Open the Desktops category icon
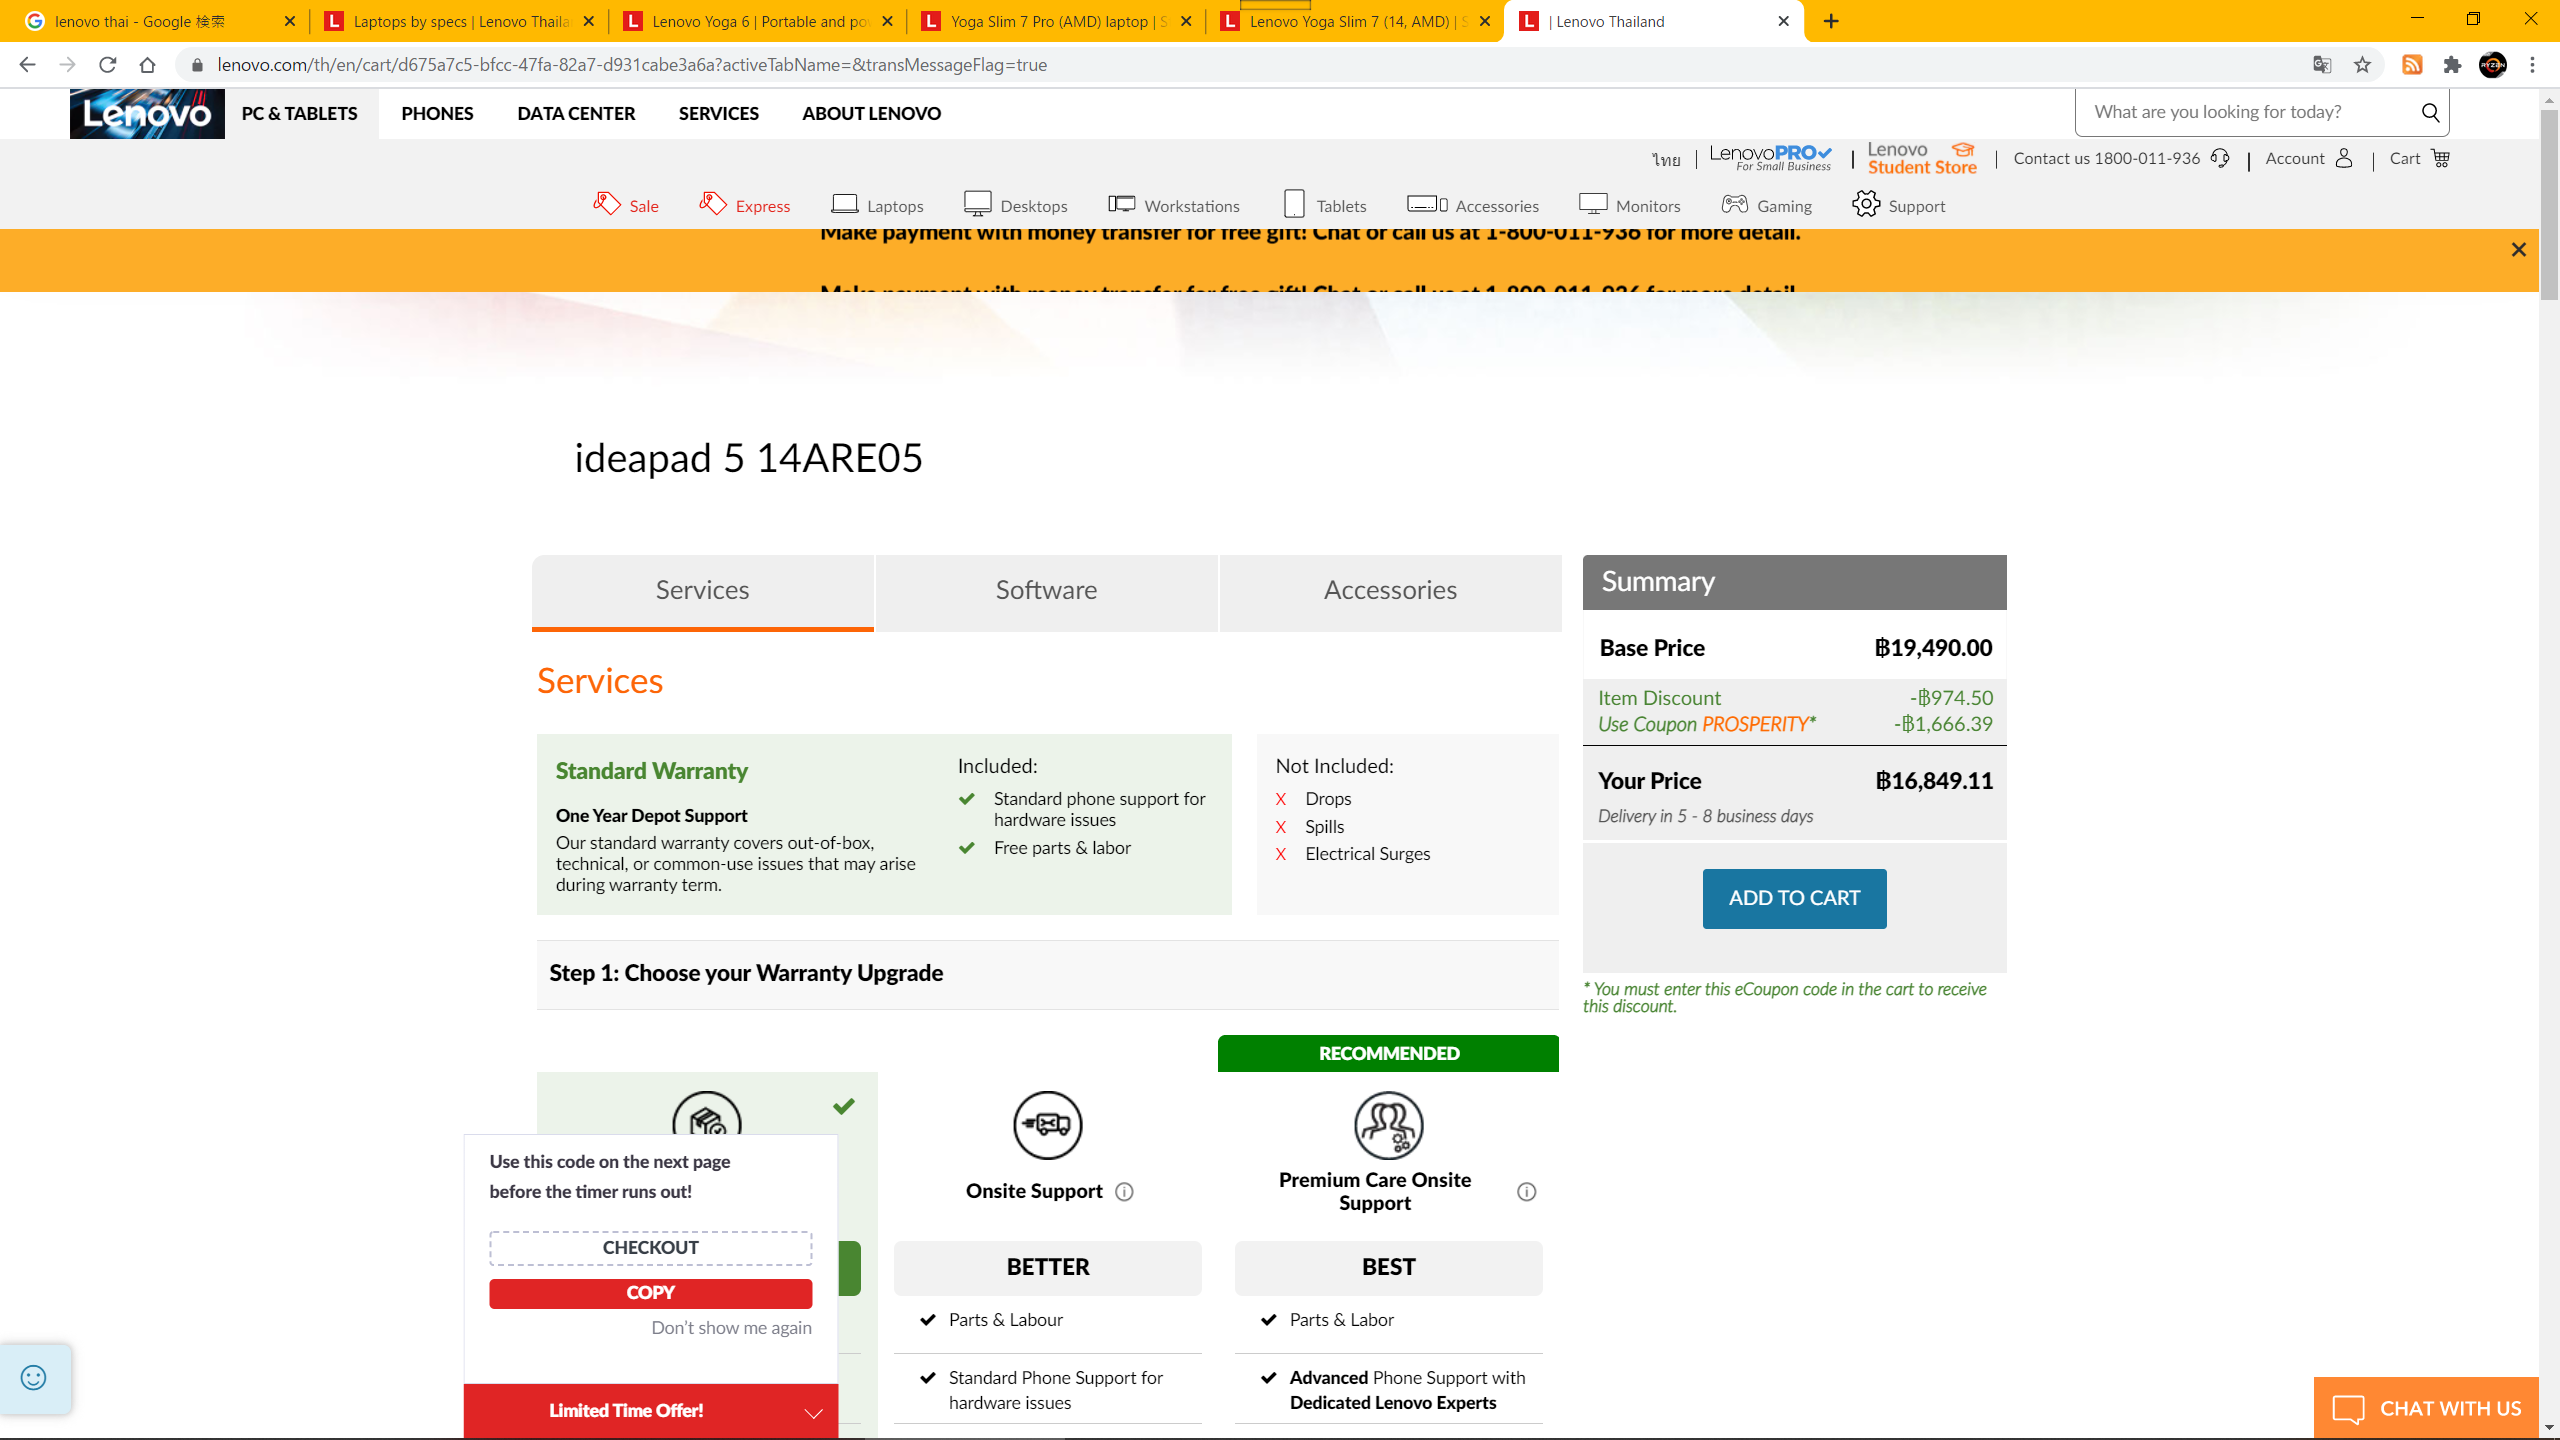 click(x=977, y=204)
